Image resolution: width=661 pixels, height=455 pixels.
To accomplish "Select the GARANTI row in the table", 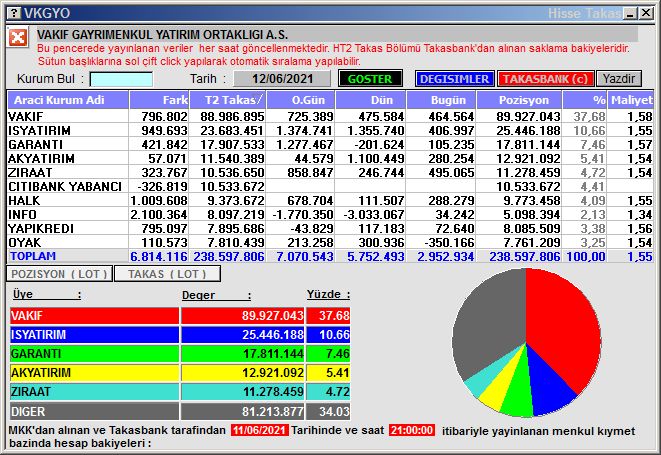I will tap(330, 145).
